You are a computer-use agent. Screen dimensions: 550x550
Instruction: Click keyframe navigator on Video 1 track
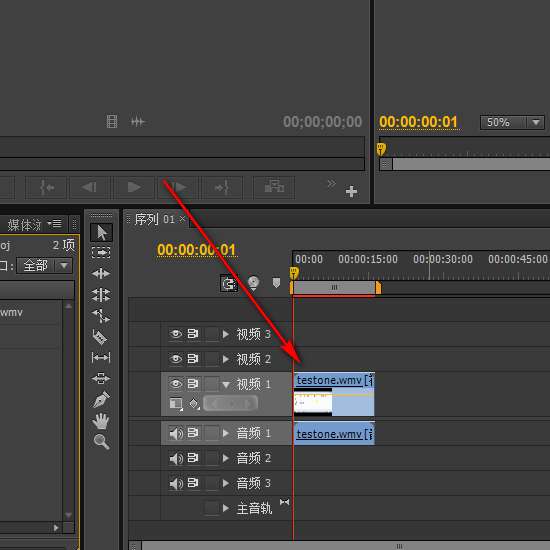230,403
